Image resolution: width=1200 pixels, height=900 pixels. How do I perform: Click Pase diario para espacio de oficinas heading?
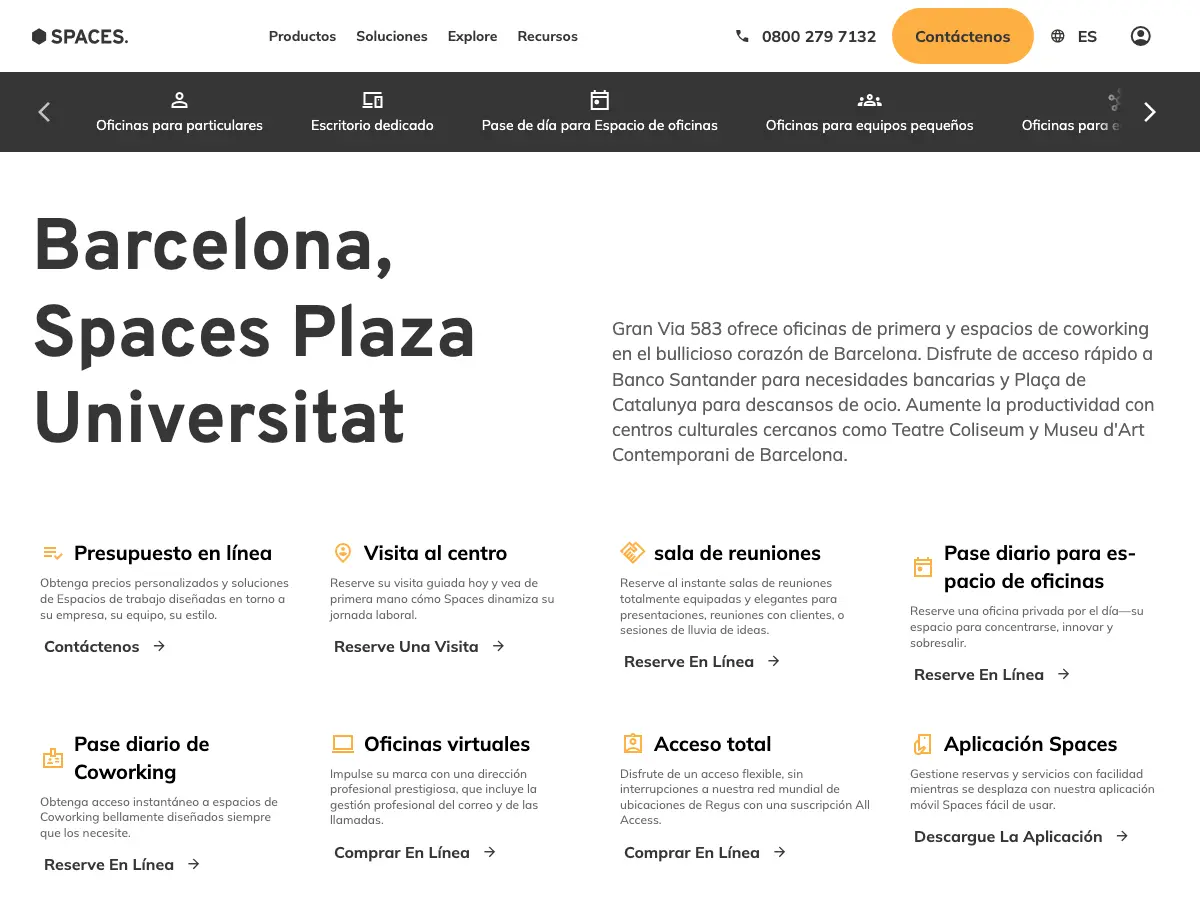coord(1040,567)
